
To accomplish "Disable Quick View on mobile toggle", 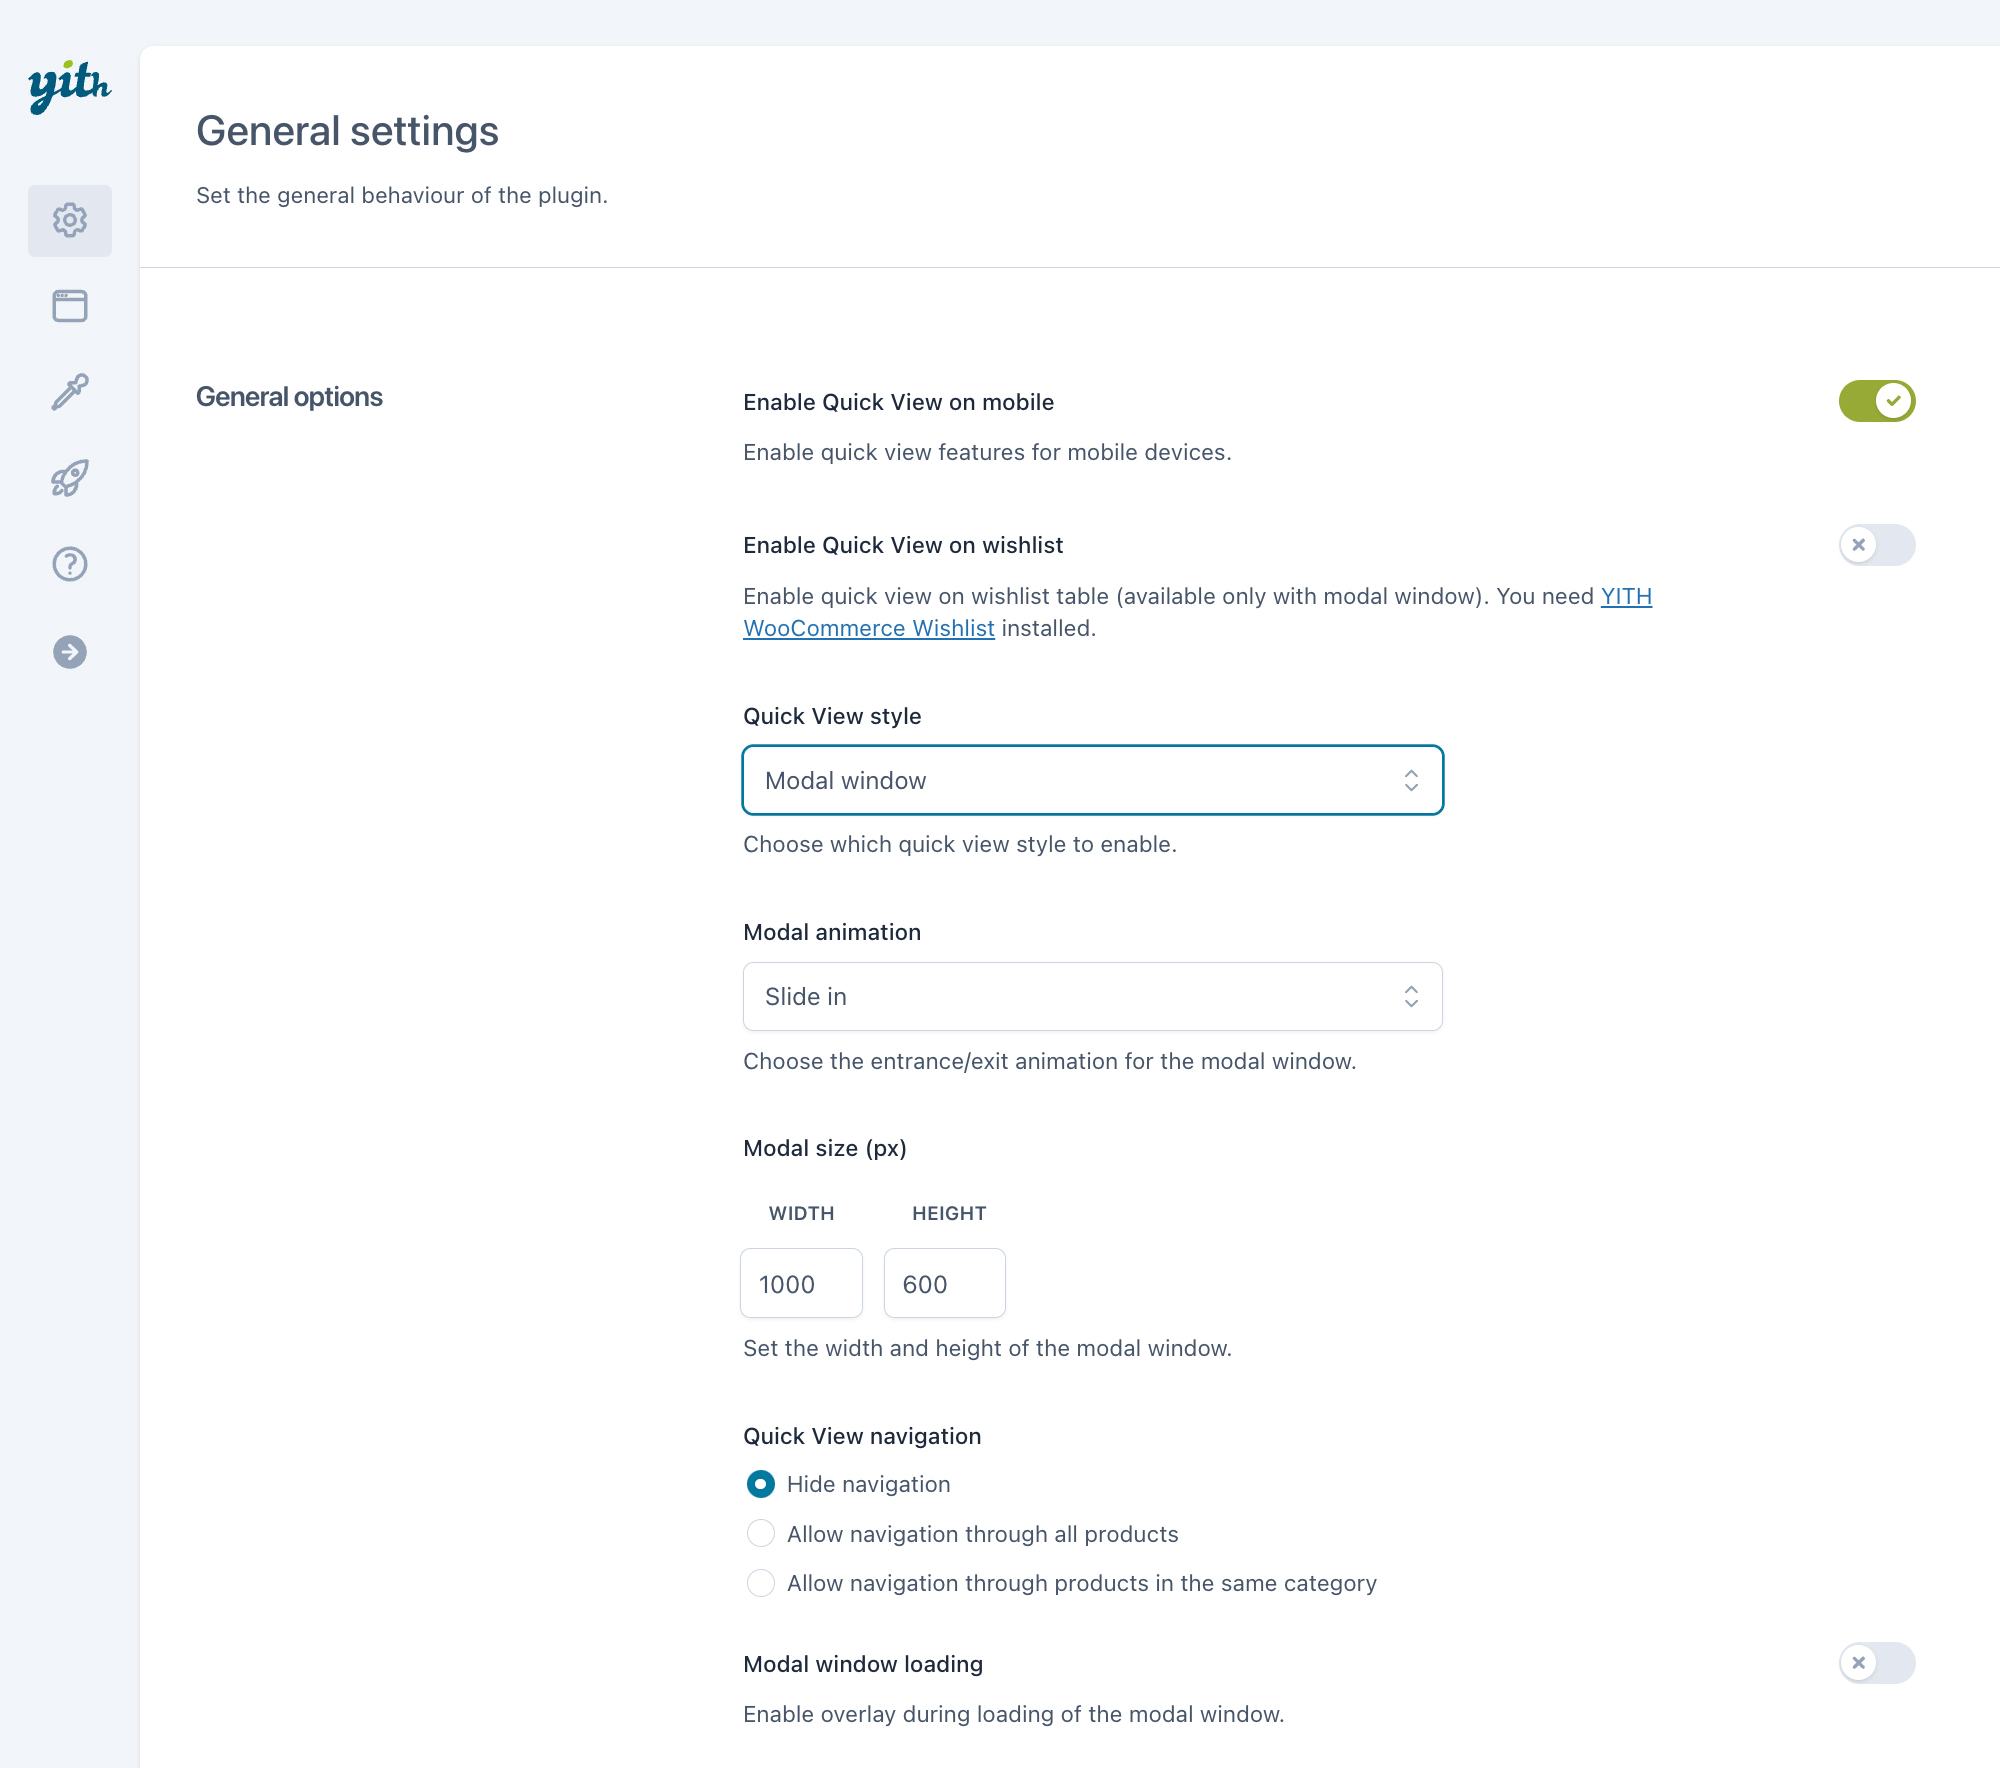I will click(x=1876, y=401).
